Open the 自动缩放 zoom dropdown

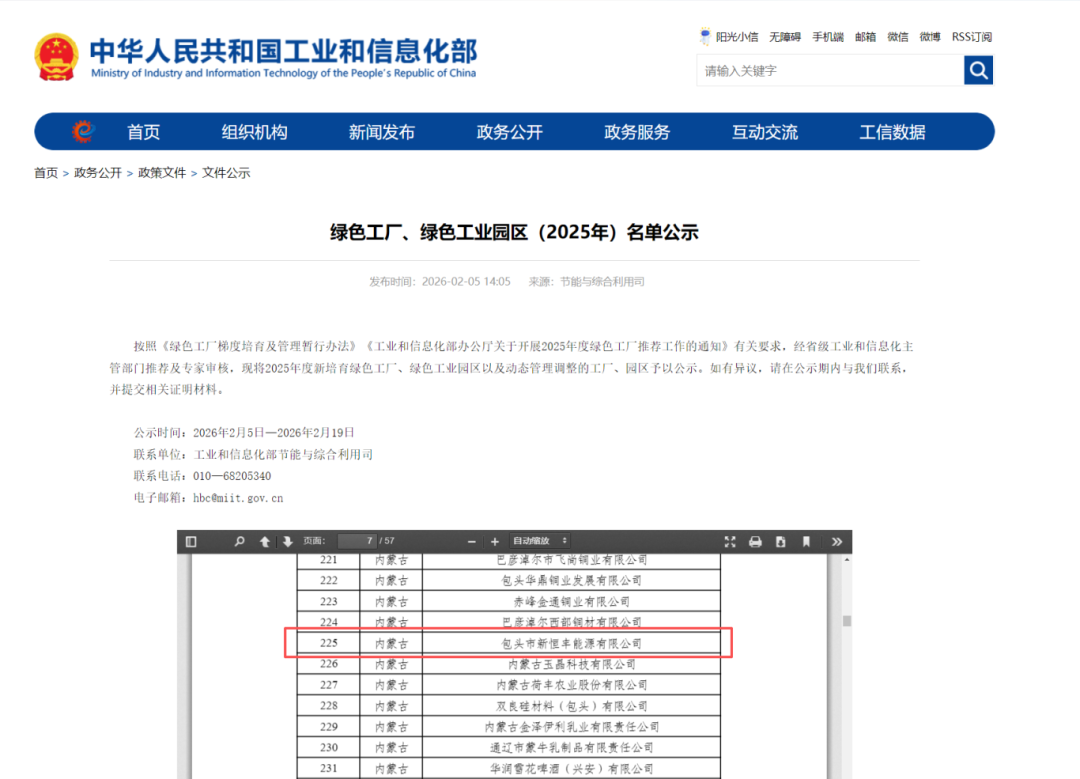pos(539,542)
